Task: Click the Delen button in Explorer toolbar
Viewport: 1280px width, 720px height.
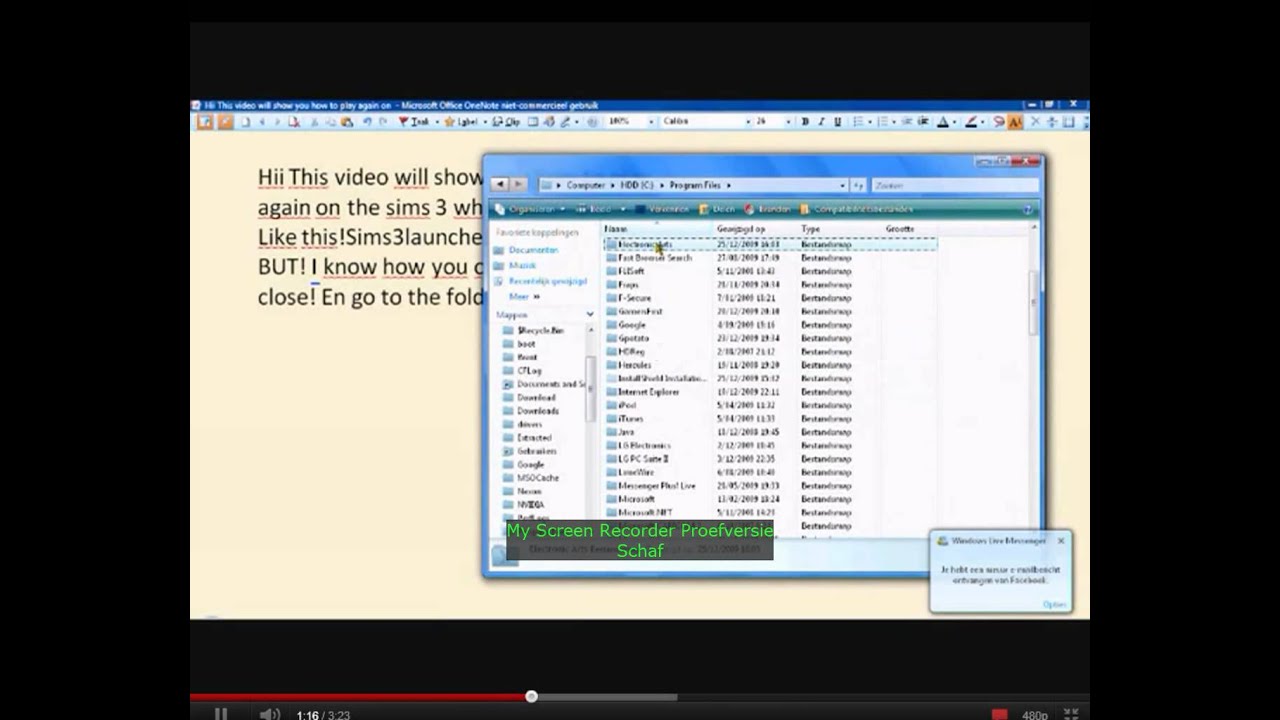Action: point(717,209)
